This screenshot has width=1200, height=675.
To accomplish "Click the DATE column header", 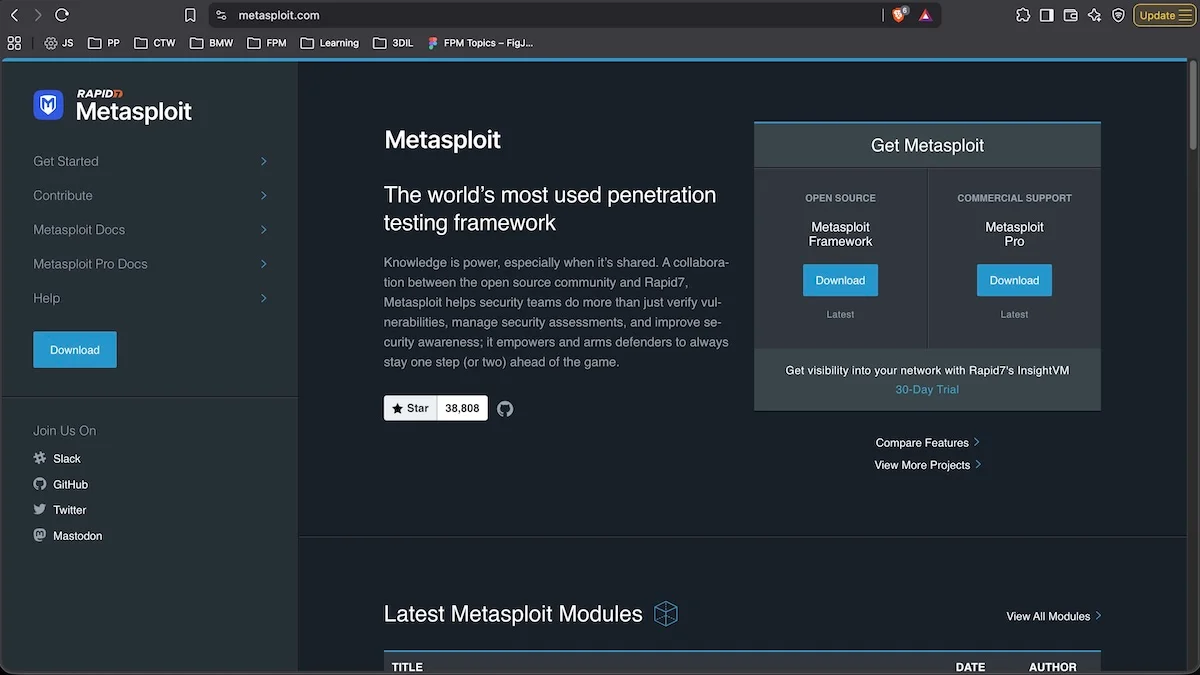I will point(970,667).
